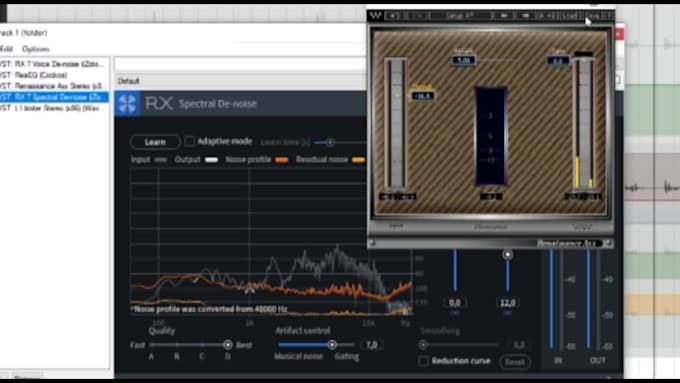Select ReaEQ (Cockos) in FX list

click(x=54, y=75)
